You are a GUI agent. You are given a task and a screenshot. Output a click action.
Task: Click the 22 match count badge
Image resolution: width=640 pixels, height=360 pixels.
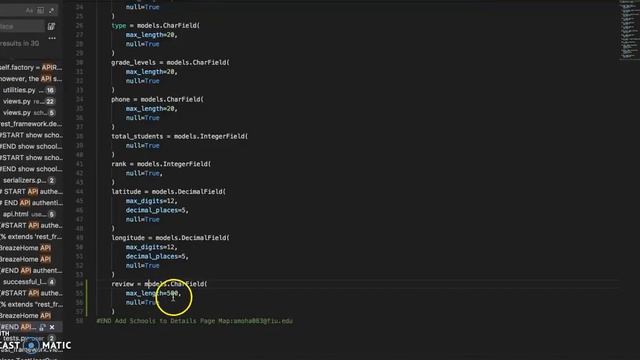pos(50,102)
